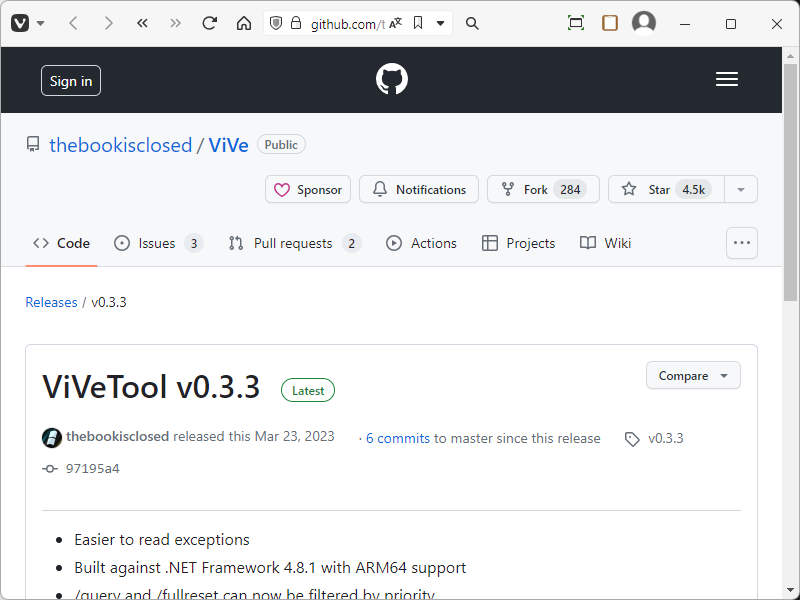The height and width of the screenshot is (600, 800).
Task: Go to the browser home page
Action: point(244,23)
